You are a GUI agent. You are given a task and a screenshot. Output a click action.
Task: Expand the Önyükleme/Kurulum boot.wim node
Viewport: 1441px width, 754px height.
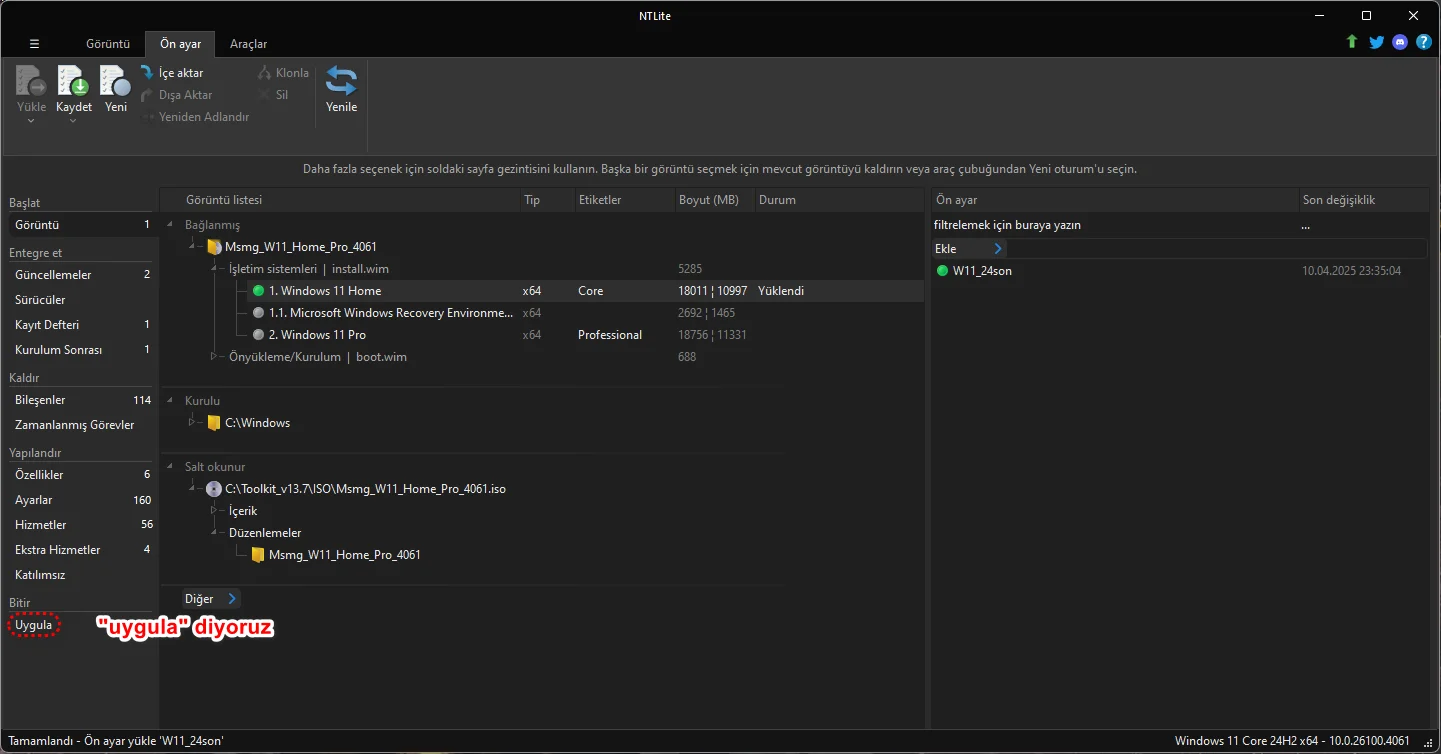point(213,357)
